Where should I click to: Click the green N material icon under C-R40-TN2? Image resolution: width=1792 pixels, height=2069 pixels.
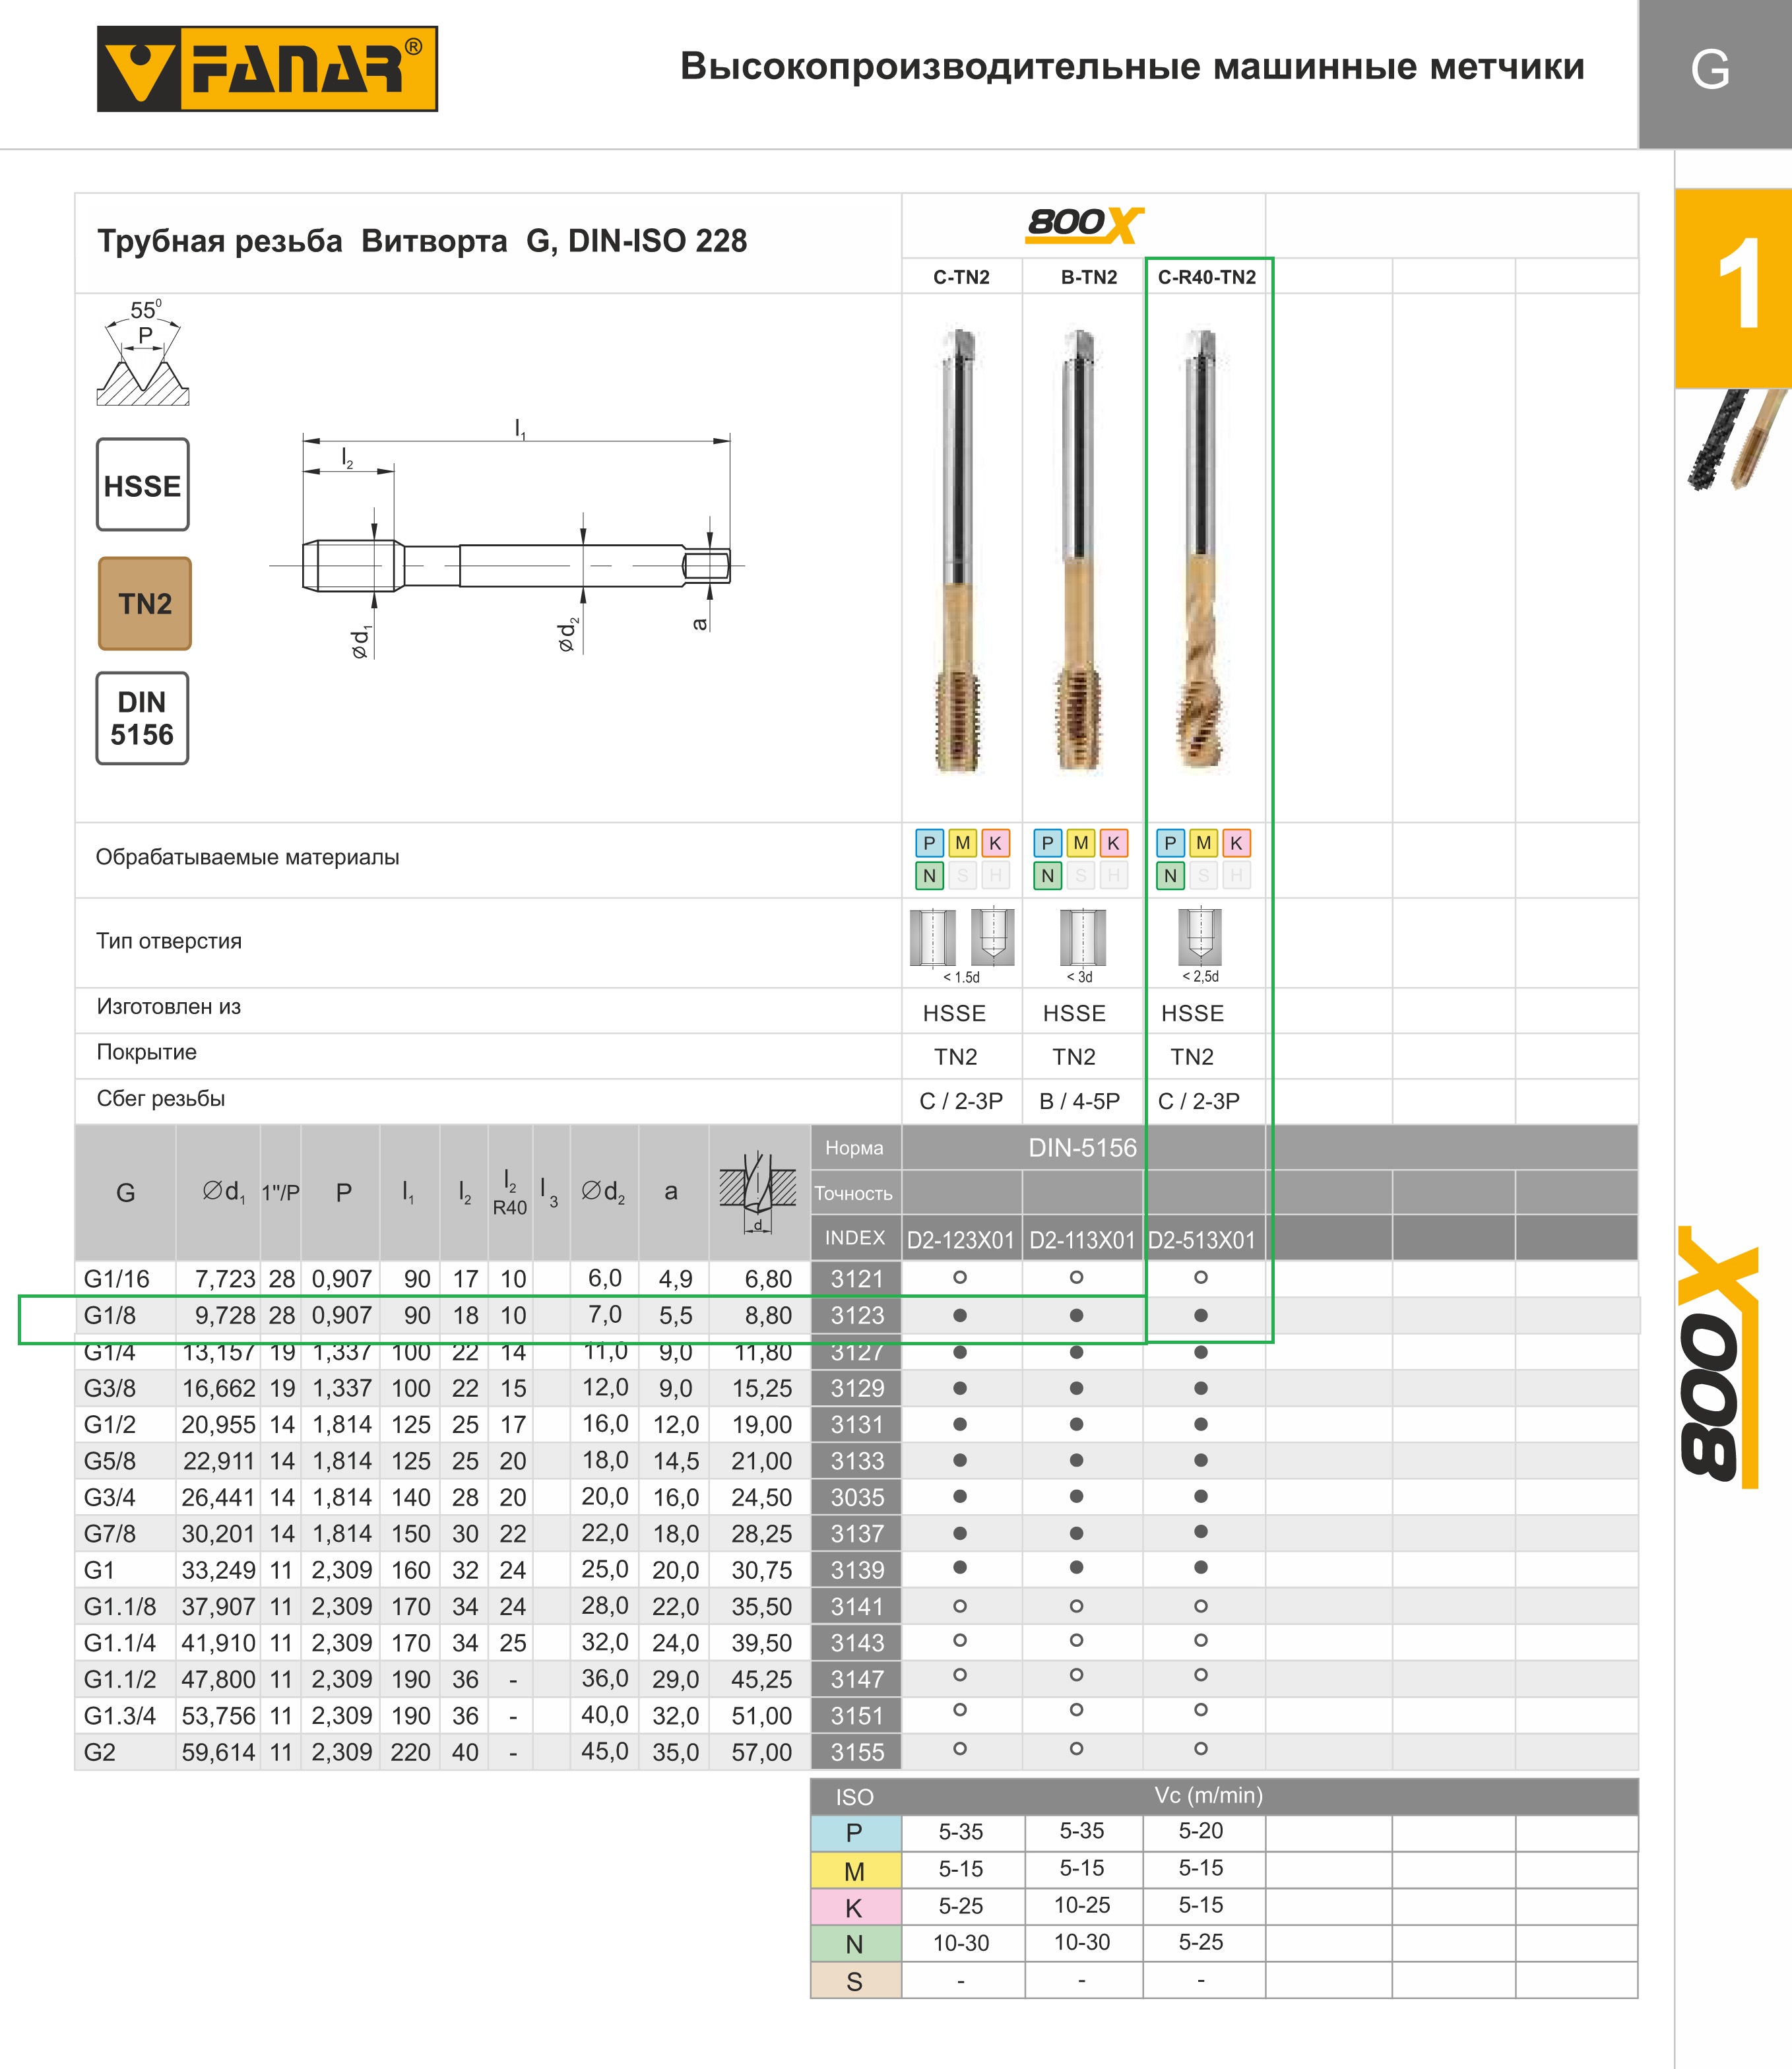[x=1170, y=876]
